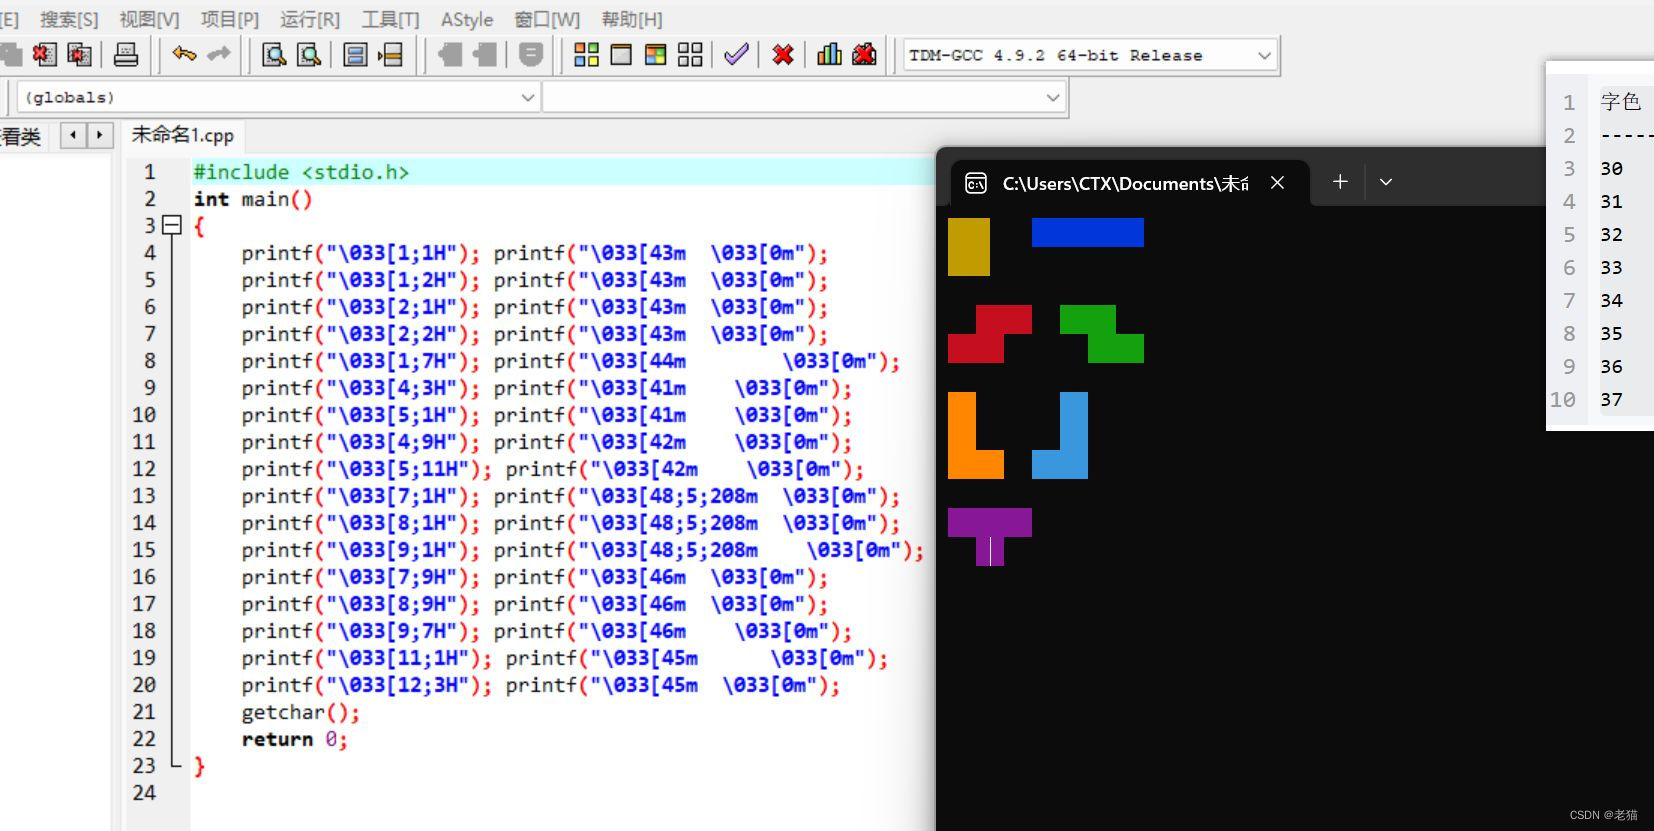Open a new terminal tab with plus
This screenshot has width=1654, height=831.
click(x=1340, y=182)
